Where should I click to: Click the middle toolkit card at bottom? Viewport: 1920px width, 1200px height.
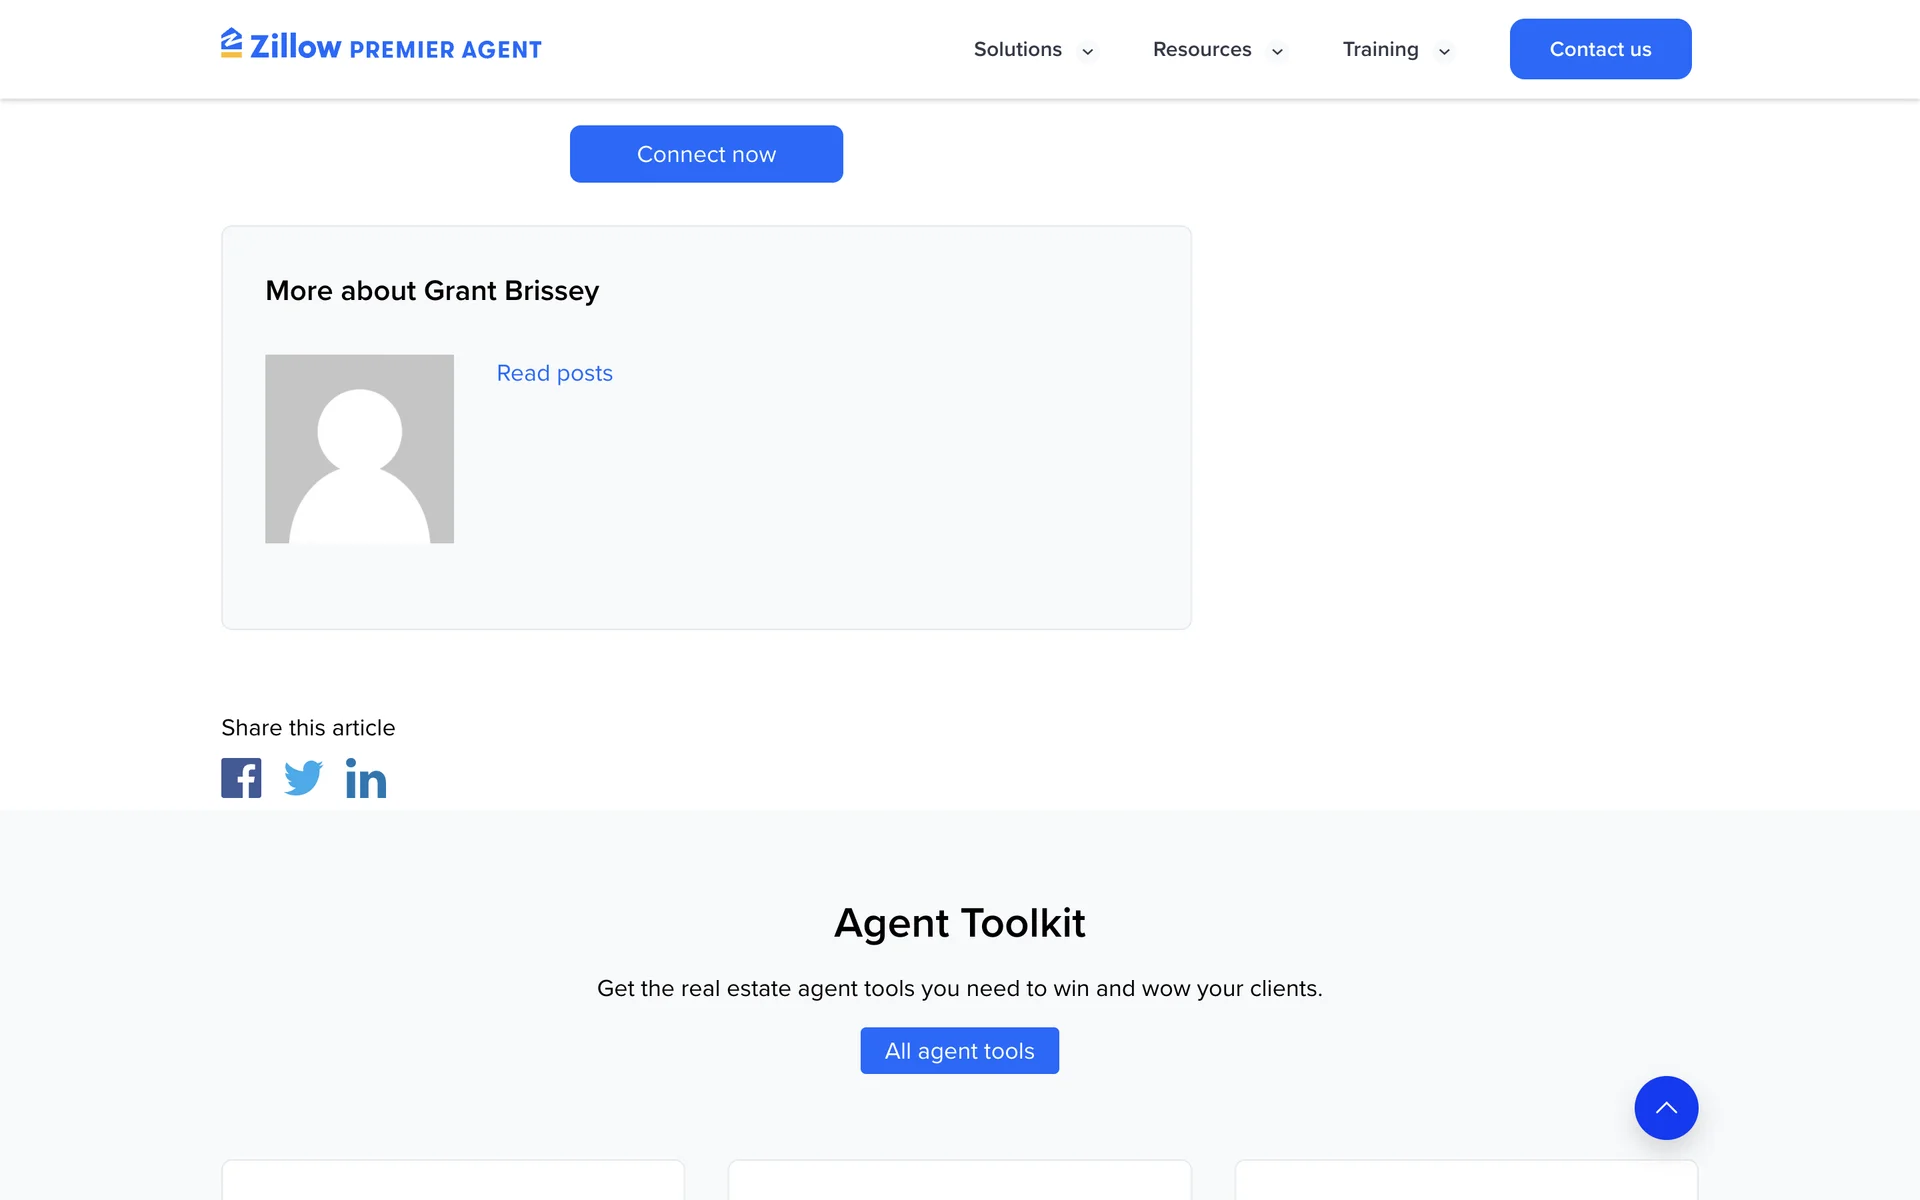tap(959, 1180)
